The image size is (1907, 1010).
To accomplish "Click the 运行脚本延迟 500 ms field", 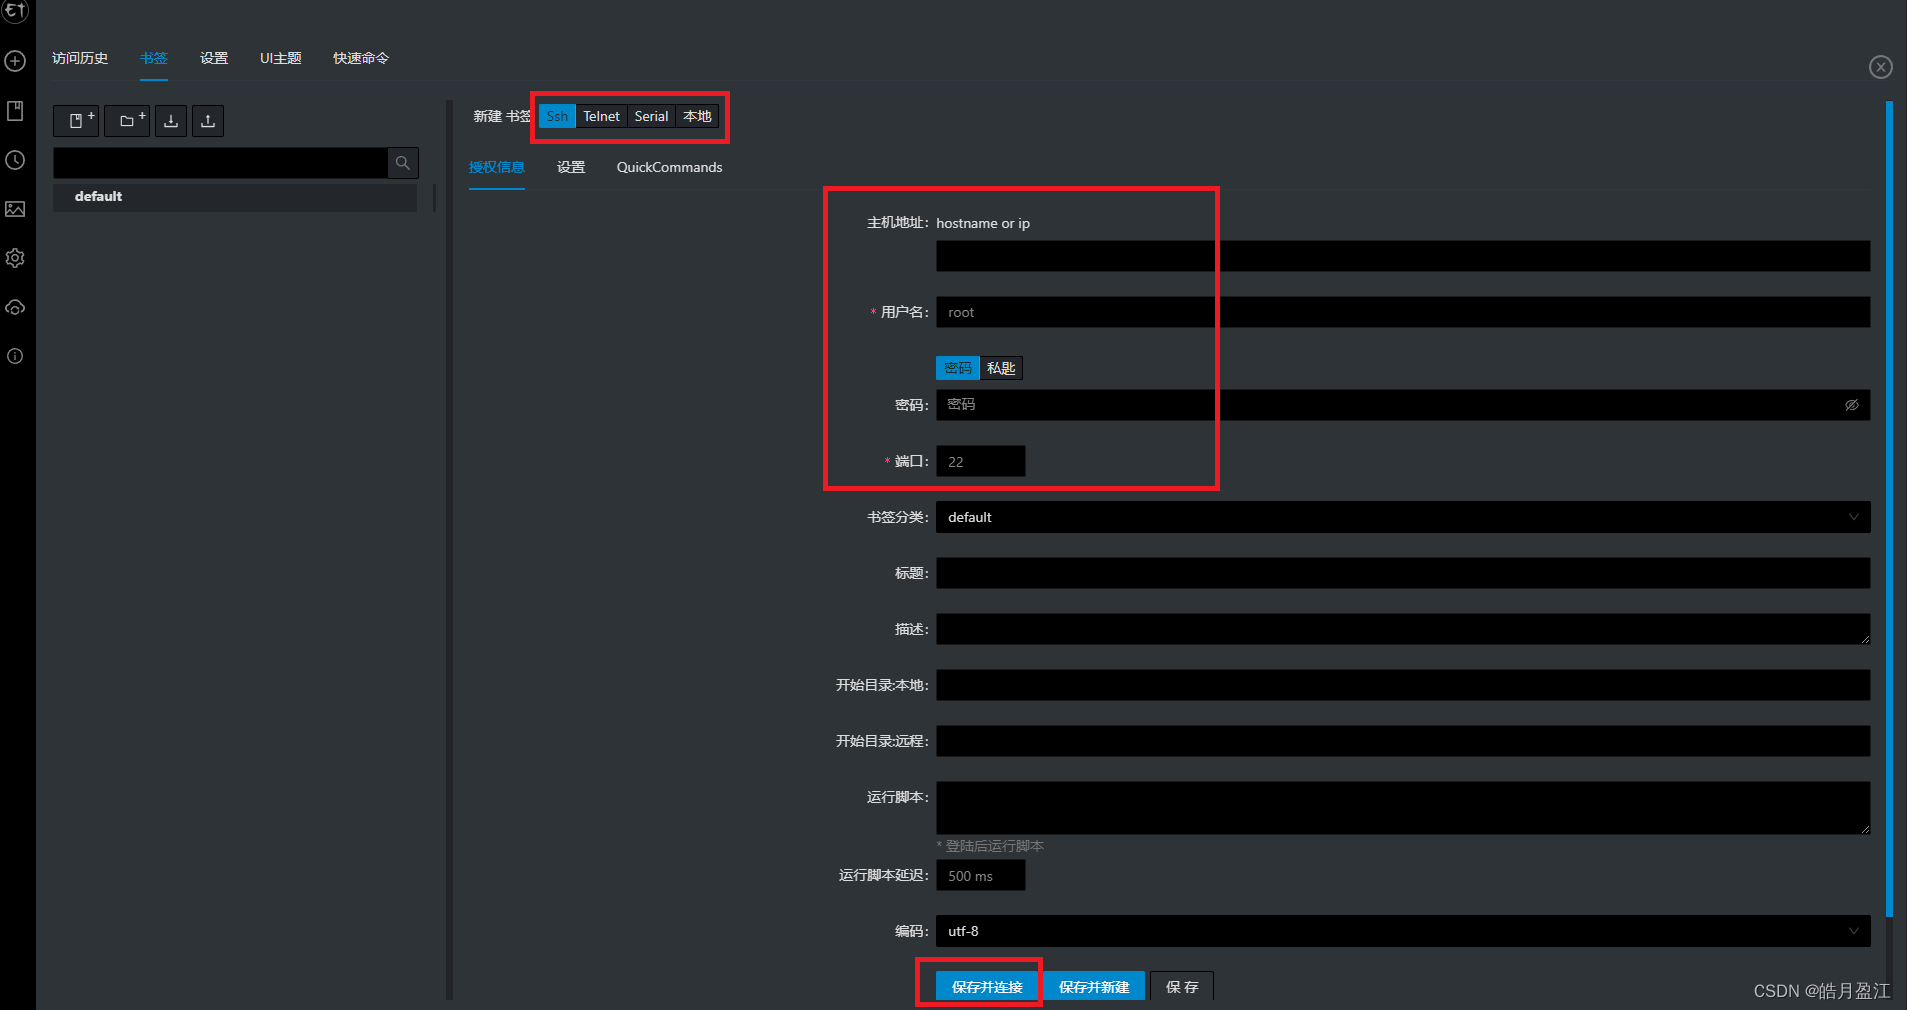I will [981, 875].
